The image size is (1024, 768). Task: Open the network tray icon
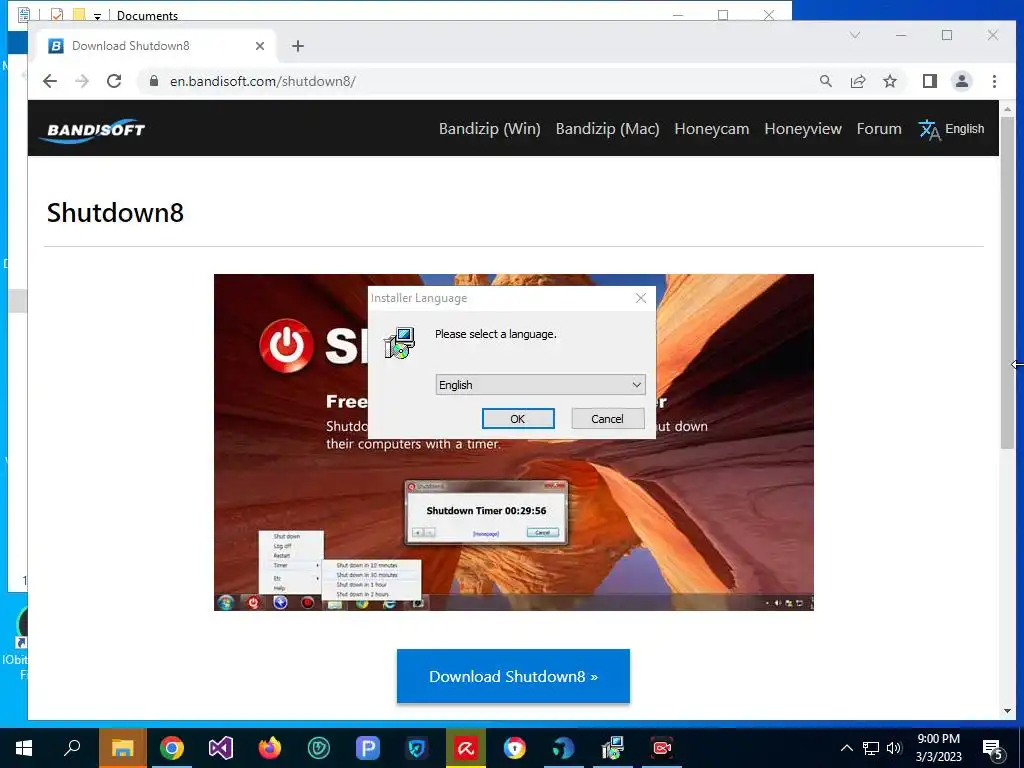[871, 748]
